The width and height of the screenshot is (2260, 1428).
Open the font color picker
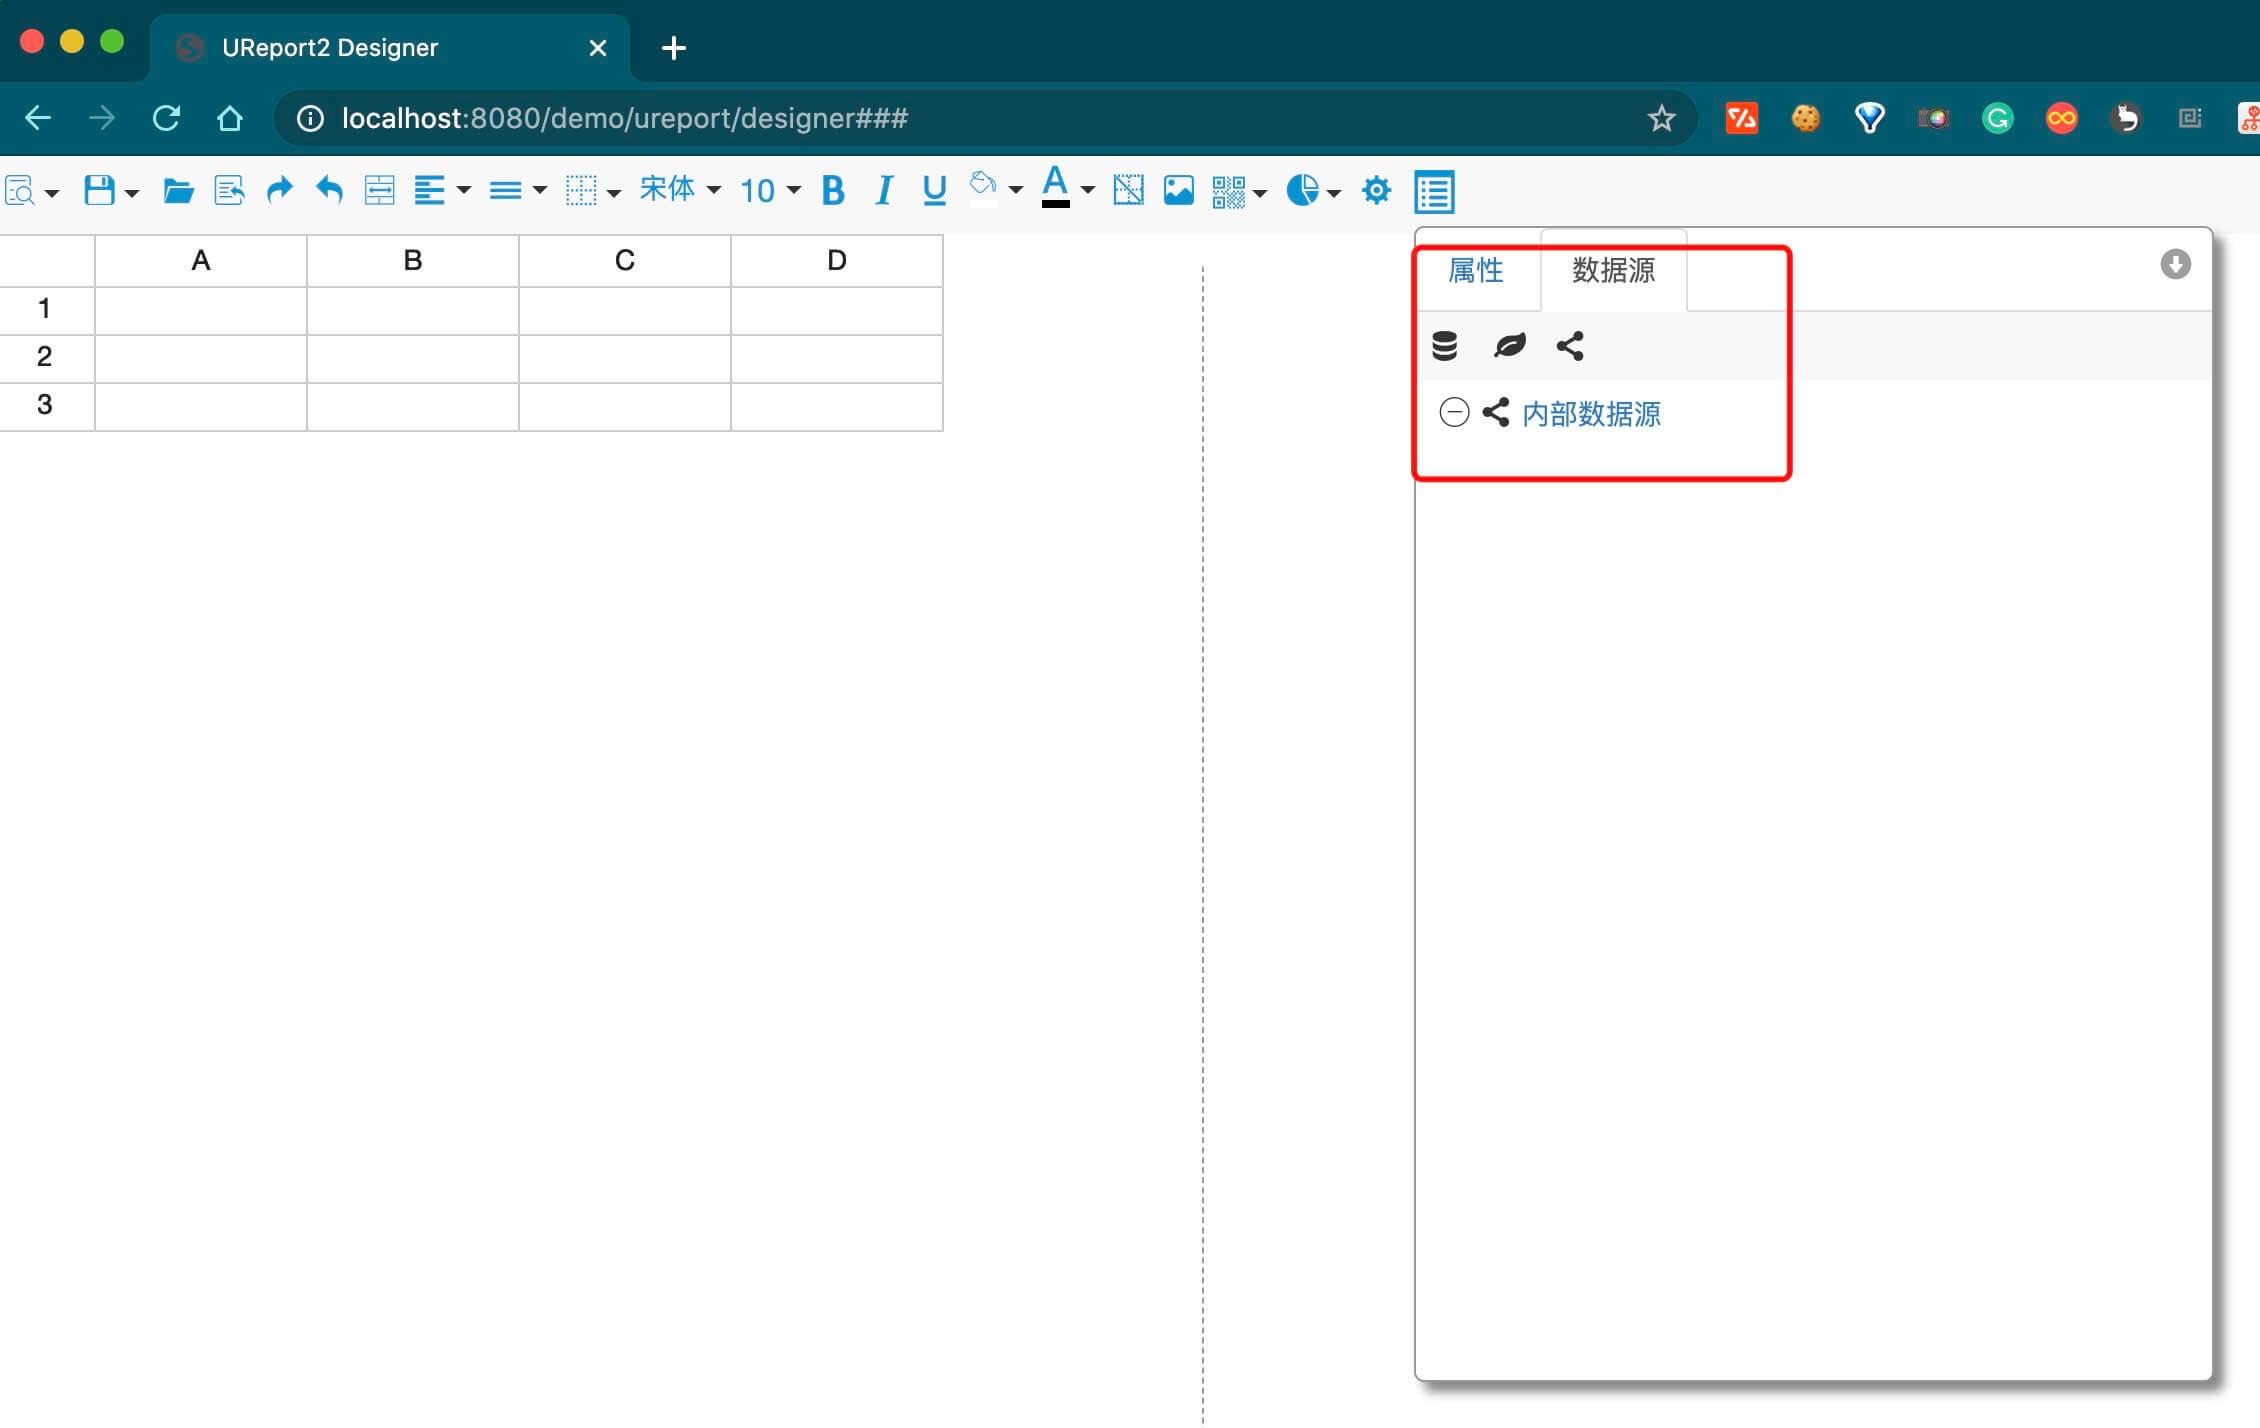[1056, 188]
